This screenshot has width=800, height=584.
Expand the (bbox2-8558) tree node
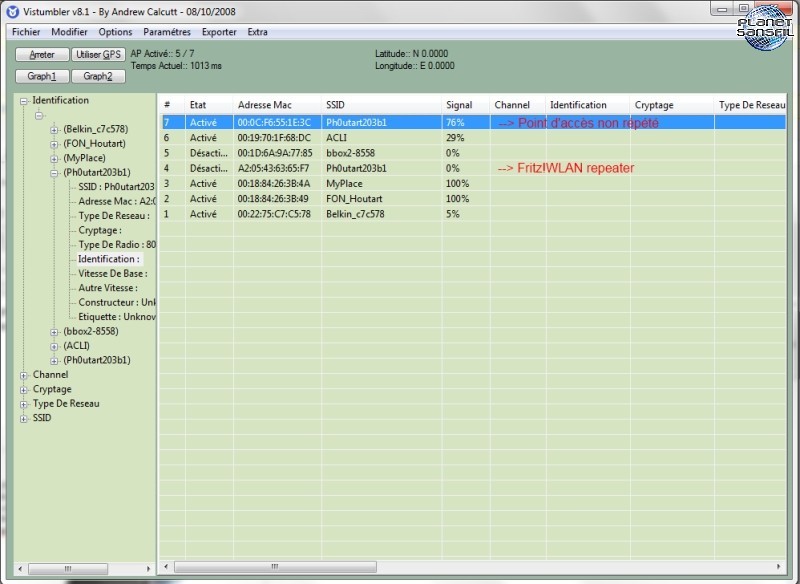click(54, 332)
